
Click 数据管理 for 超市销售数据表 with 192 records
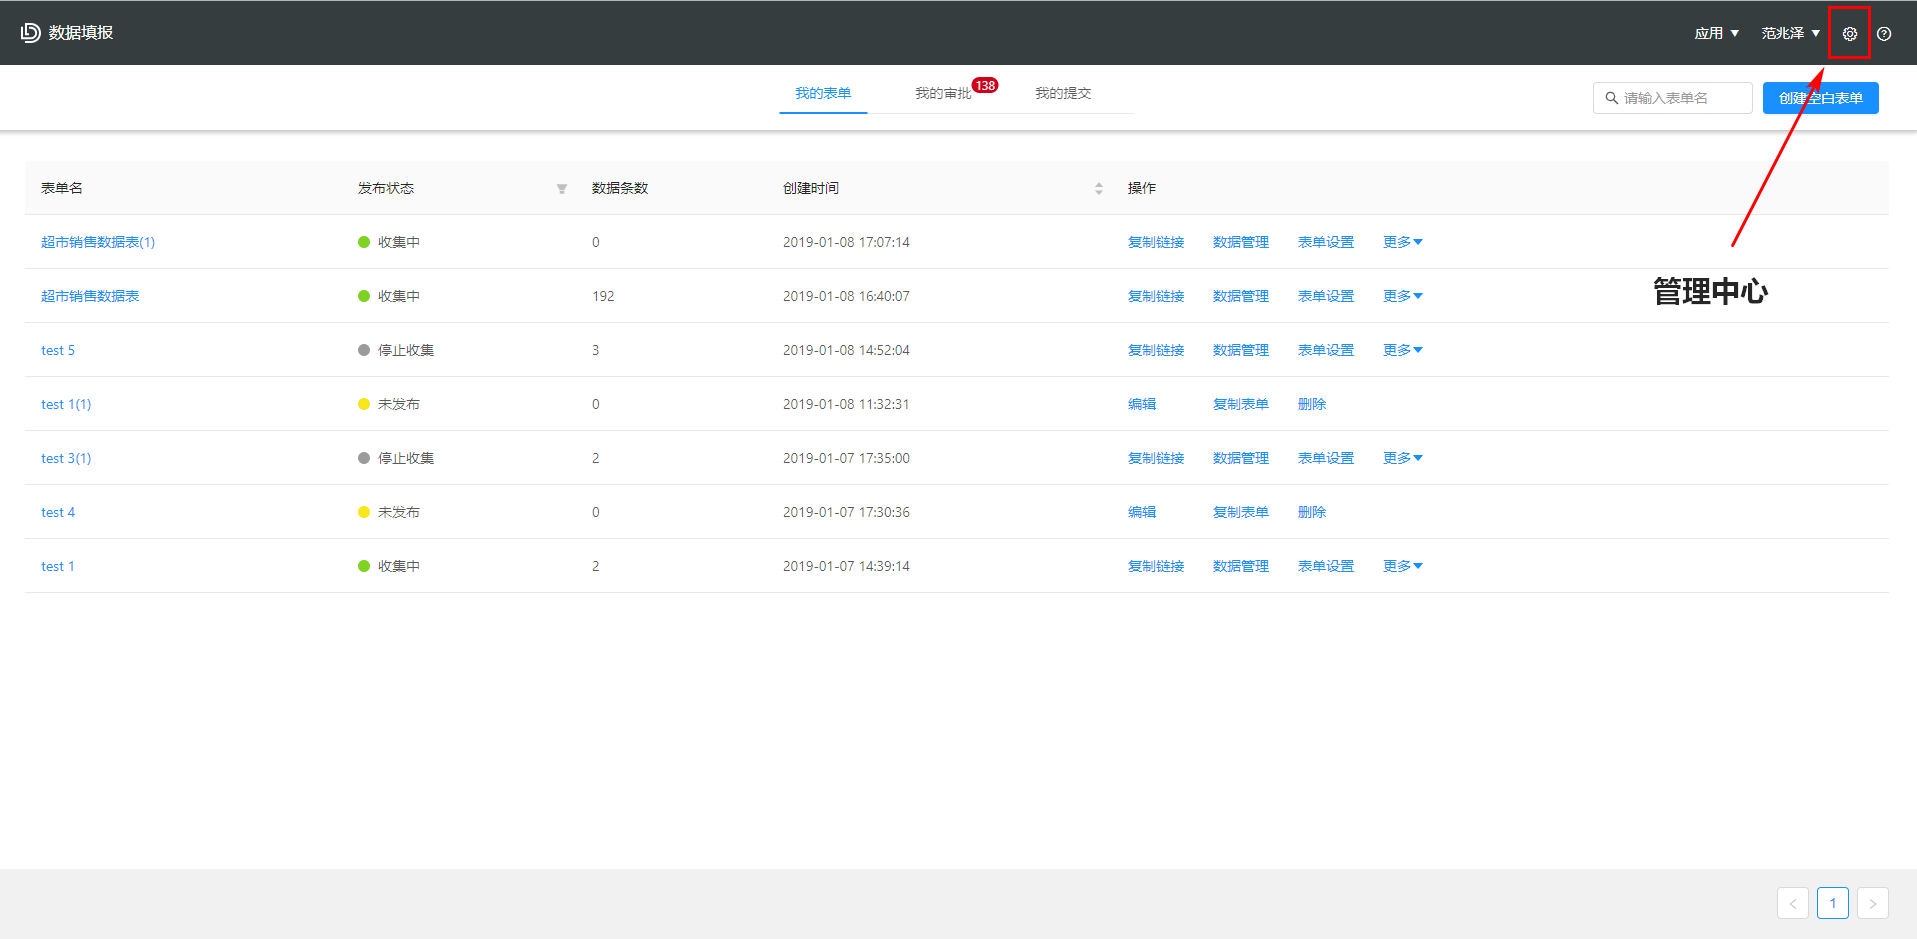pyautogui.click(x=1241, y=296)
